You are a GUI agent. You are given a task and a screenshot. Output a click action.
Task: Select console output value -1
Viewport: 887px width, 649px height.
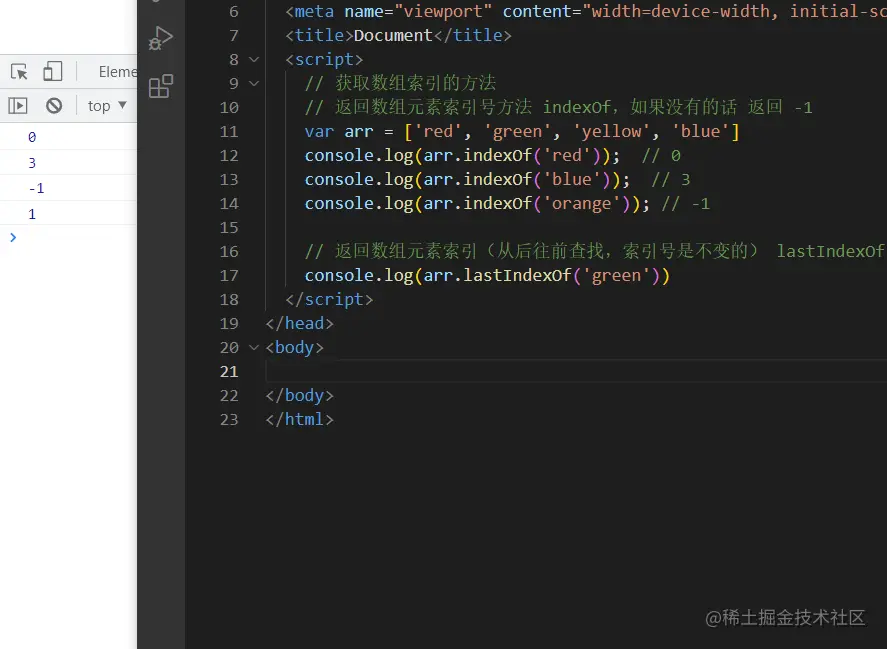(x=36, y=188)
